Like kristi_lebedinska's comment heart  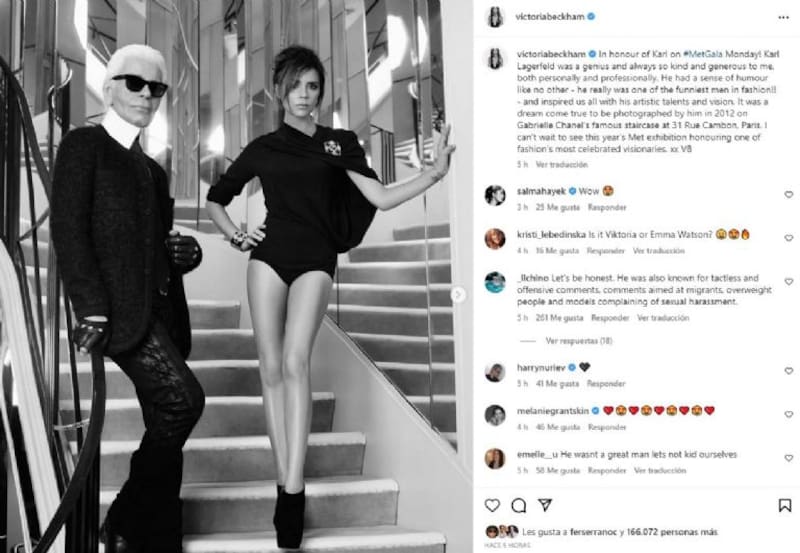(x=789, y=238)
